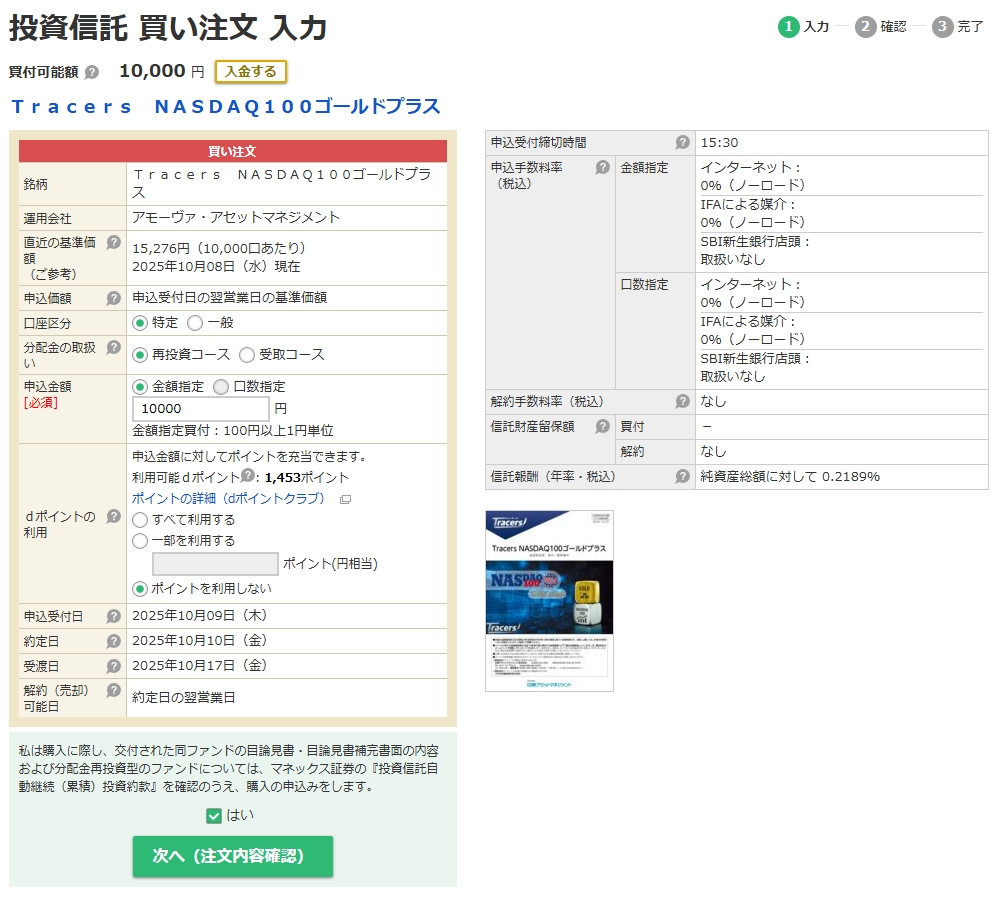Click the help icon beside 直近の基準価額
The height and width of the screenshot is (903, 1002).
[x=114, y=243]
